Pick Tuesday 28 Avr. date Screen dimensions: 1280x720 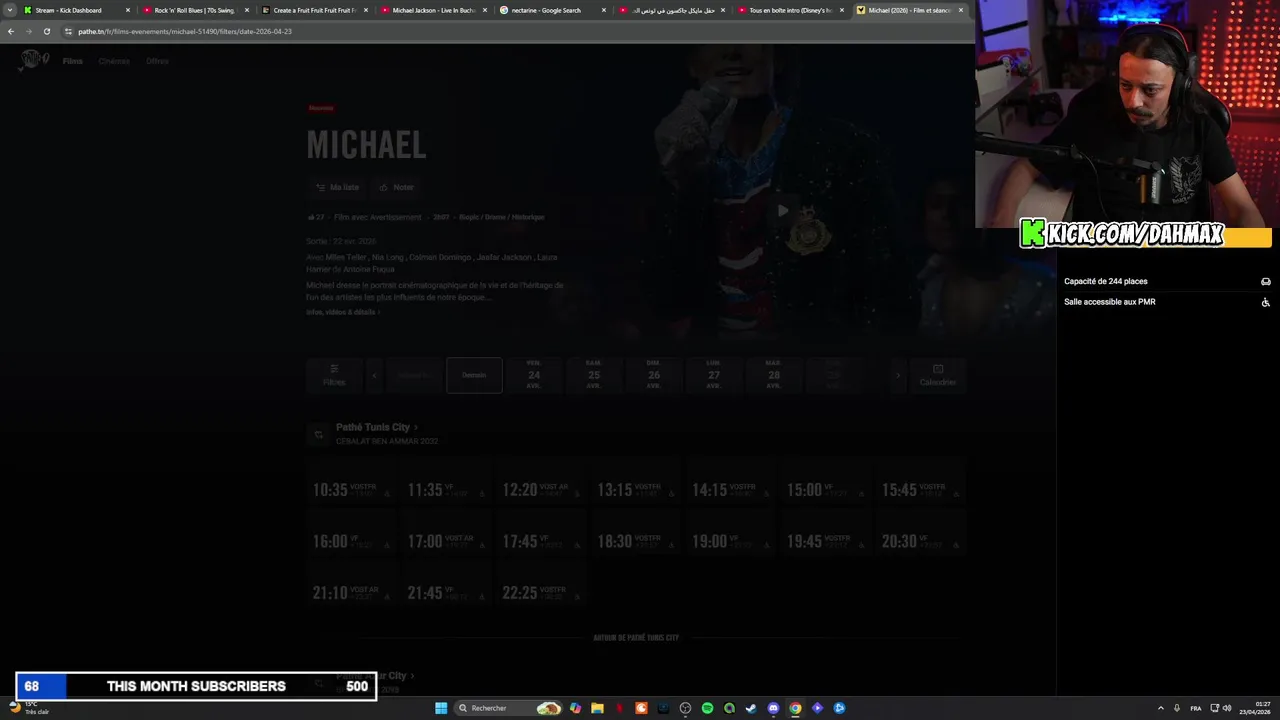[774, 375]
